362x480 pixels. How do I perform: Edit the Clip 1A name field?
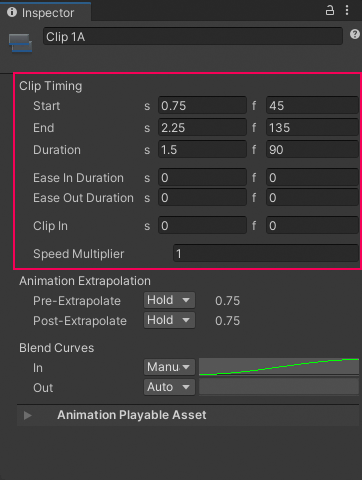193,36
